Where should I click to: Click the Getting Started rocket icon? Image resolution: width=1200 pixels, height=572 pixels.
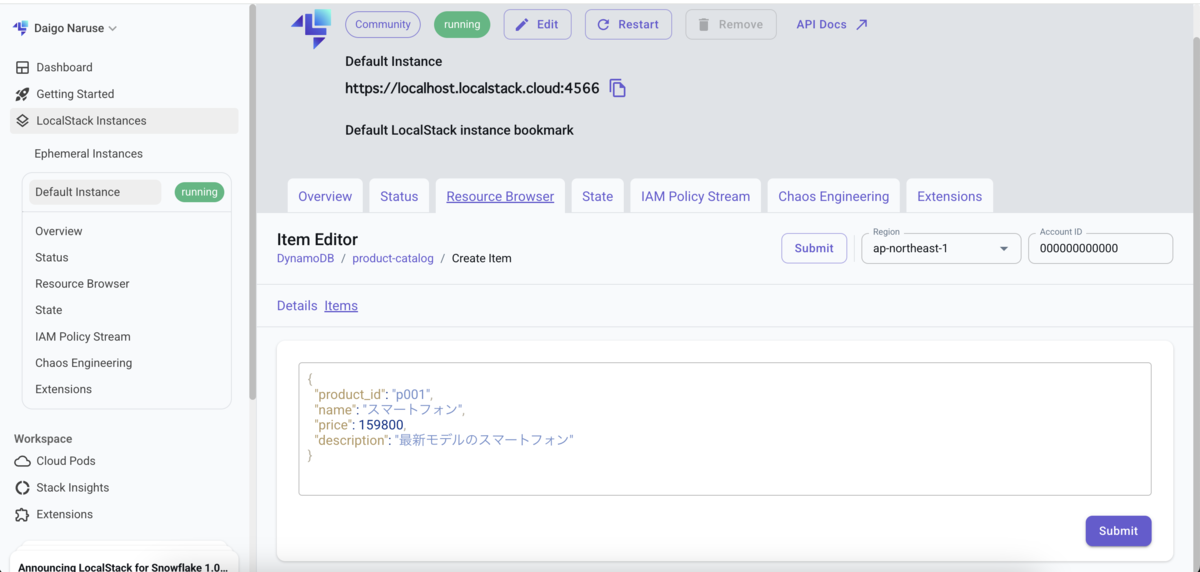click(22, 94)
